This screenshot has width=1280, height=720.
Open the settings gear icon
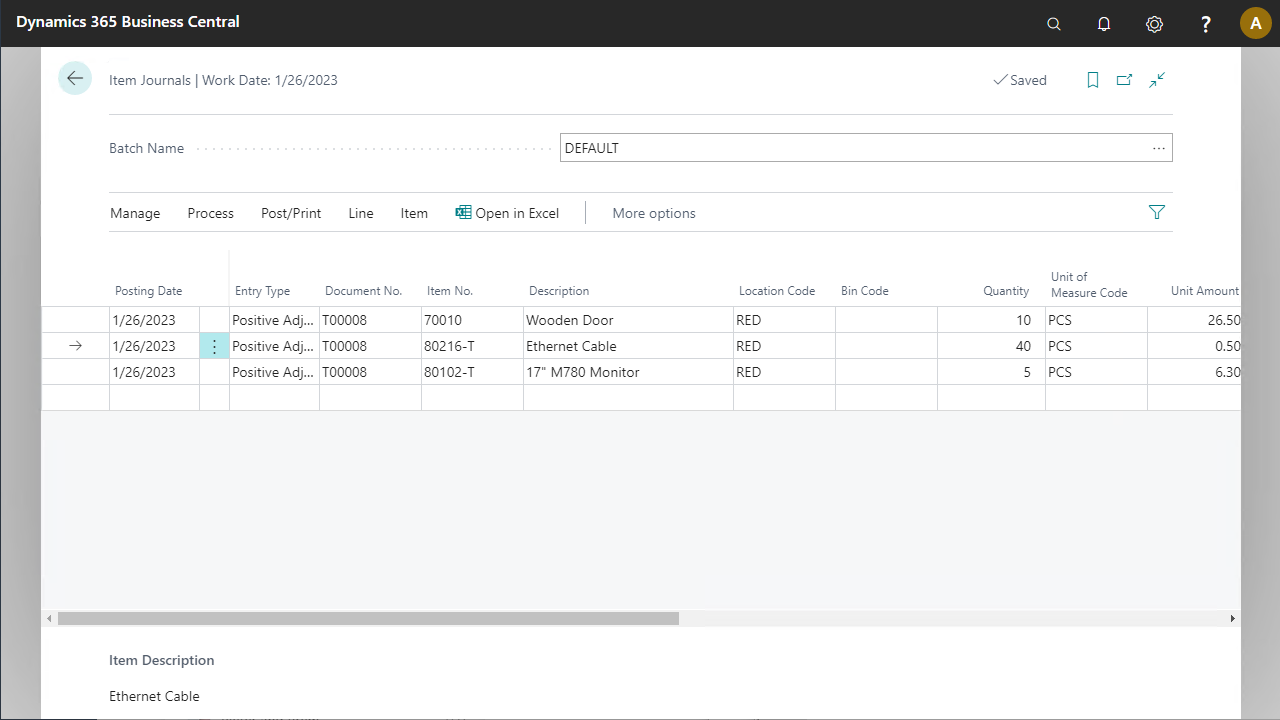1154,24
